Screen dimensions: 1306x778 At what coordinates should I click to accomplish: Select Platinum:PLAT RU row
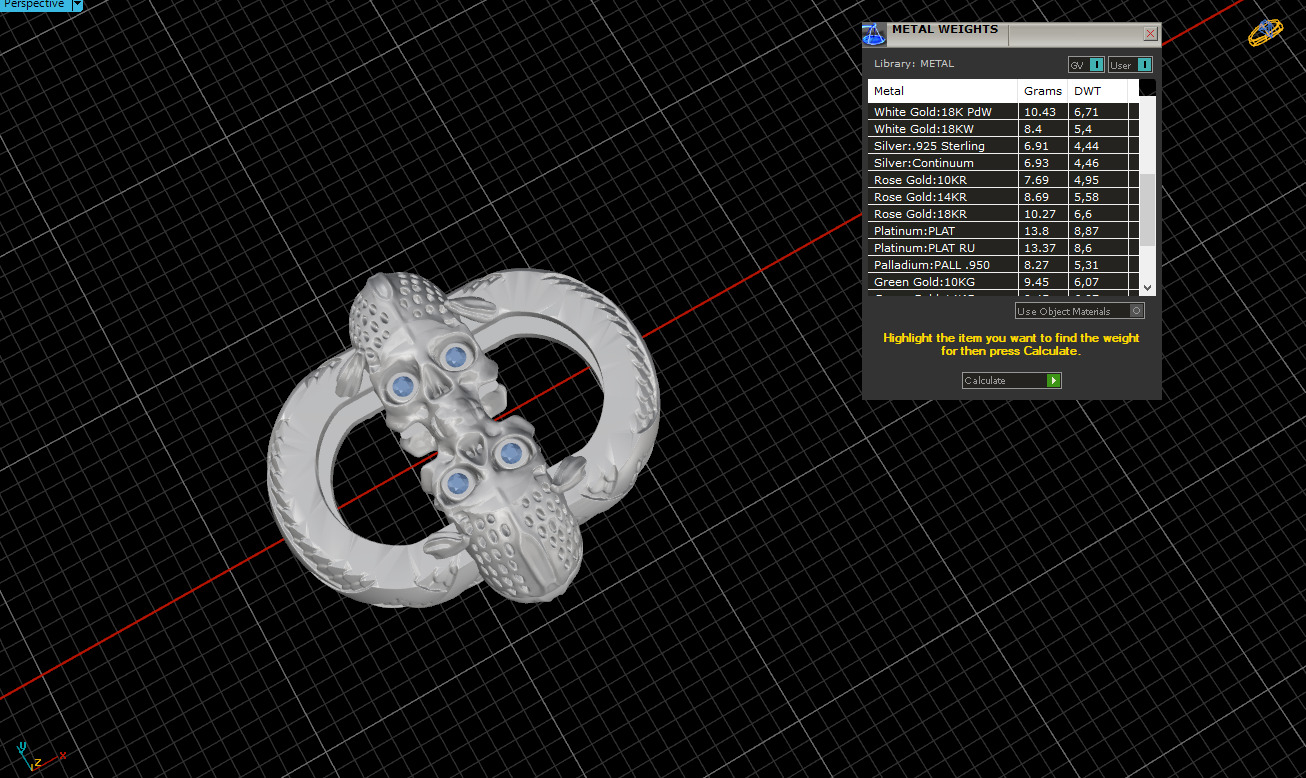tap(1003, 248)
